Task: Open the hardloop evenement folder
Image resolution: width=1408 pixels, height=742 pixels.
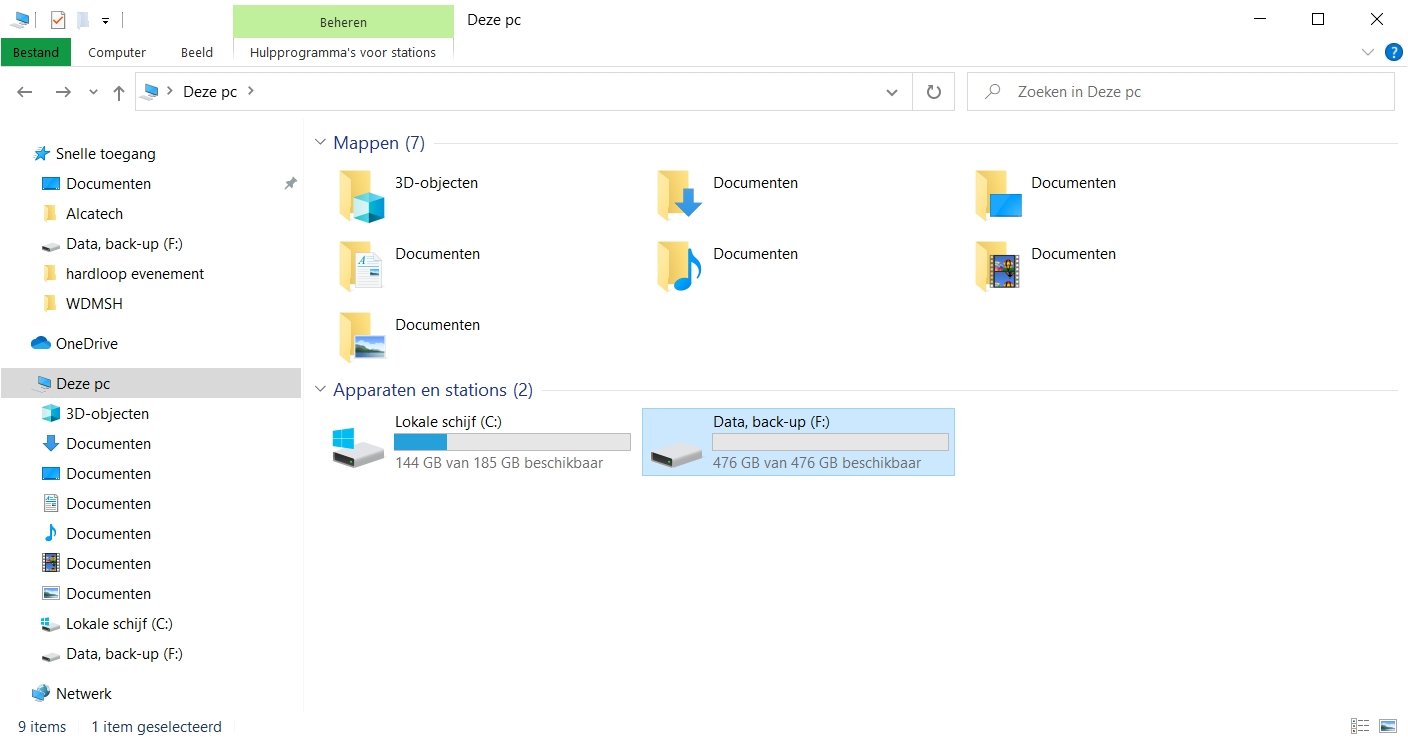Action: 135,274
